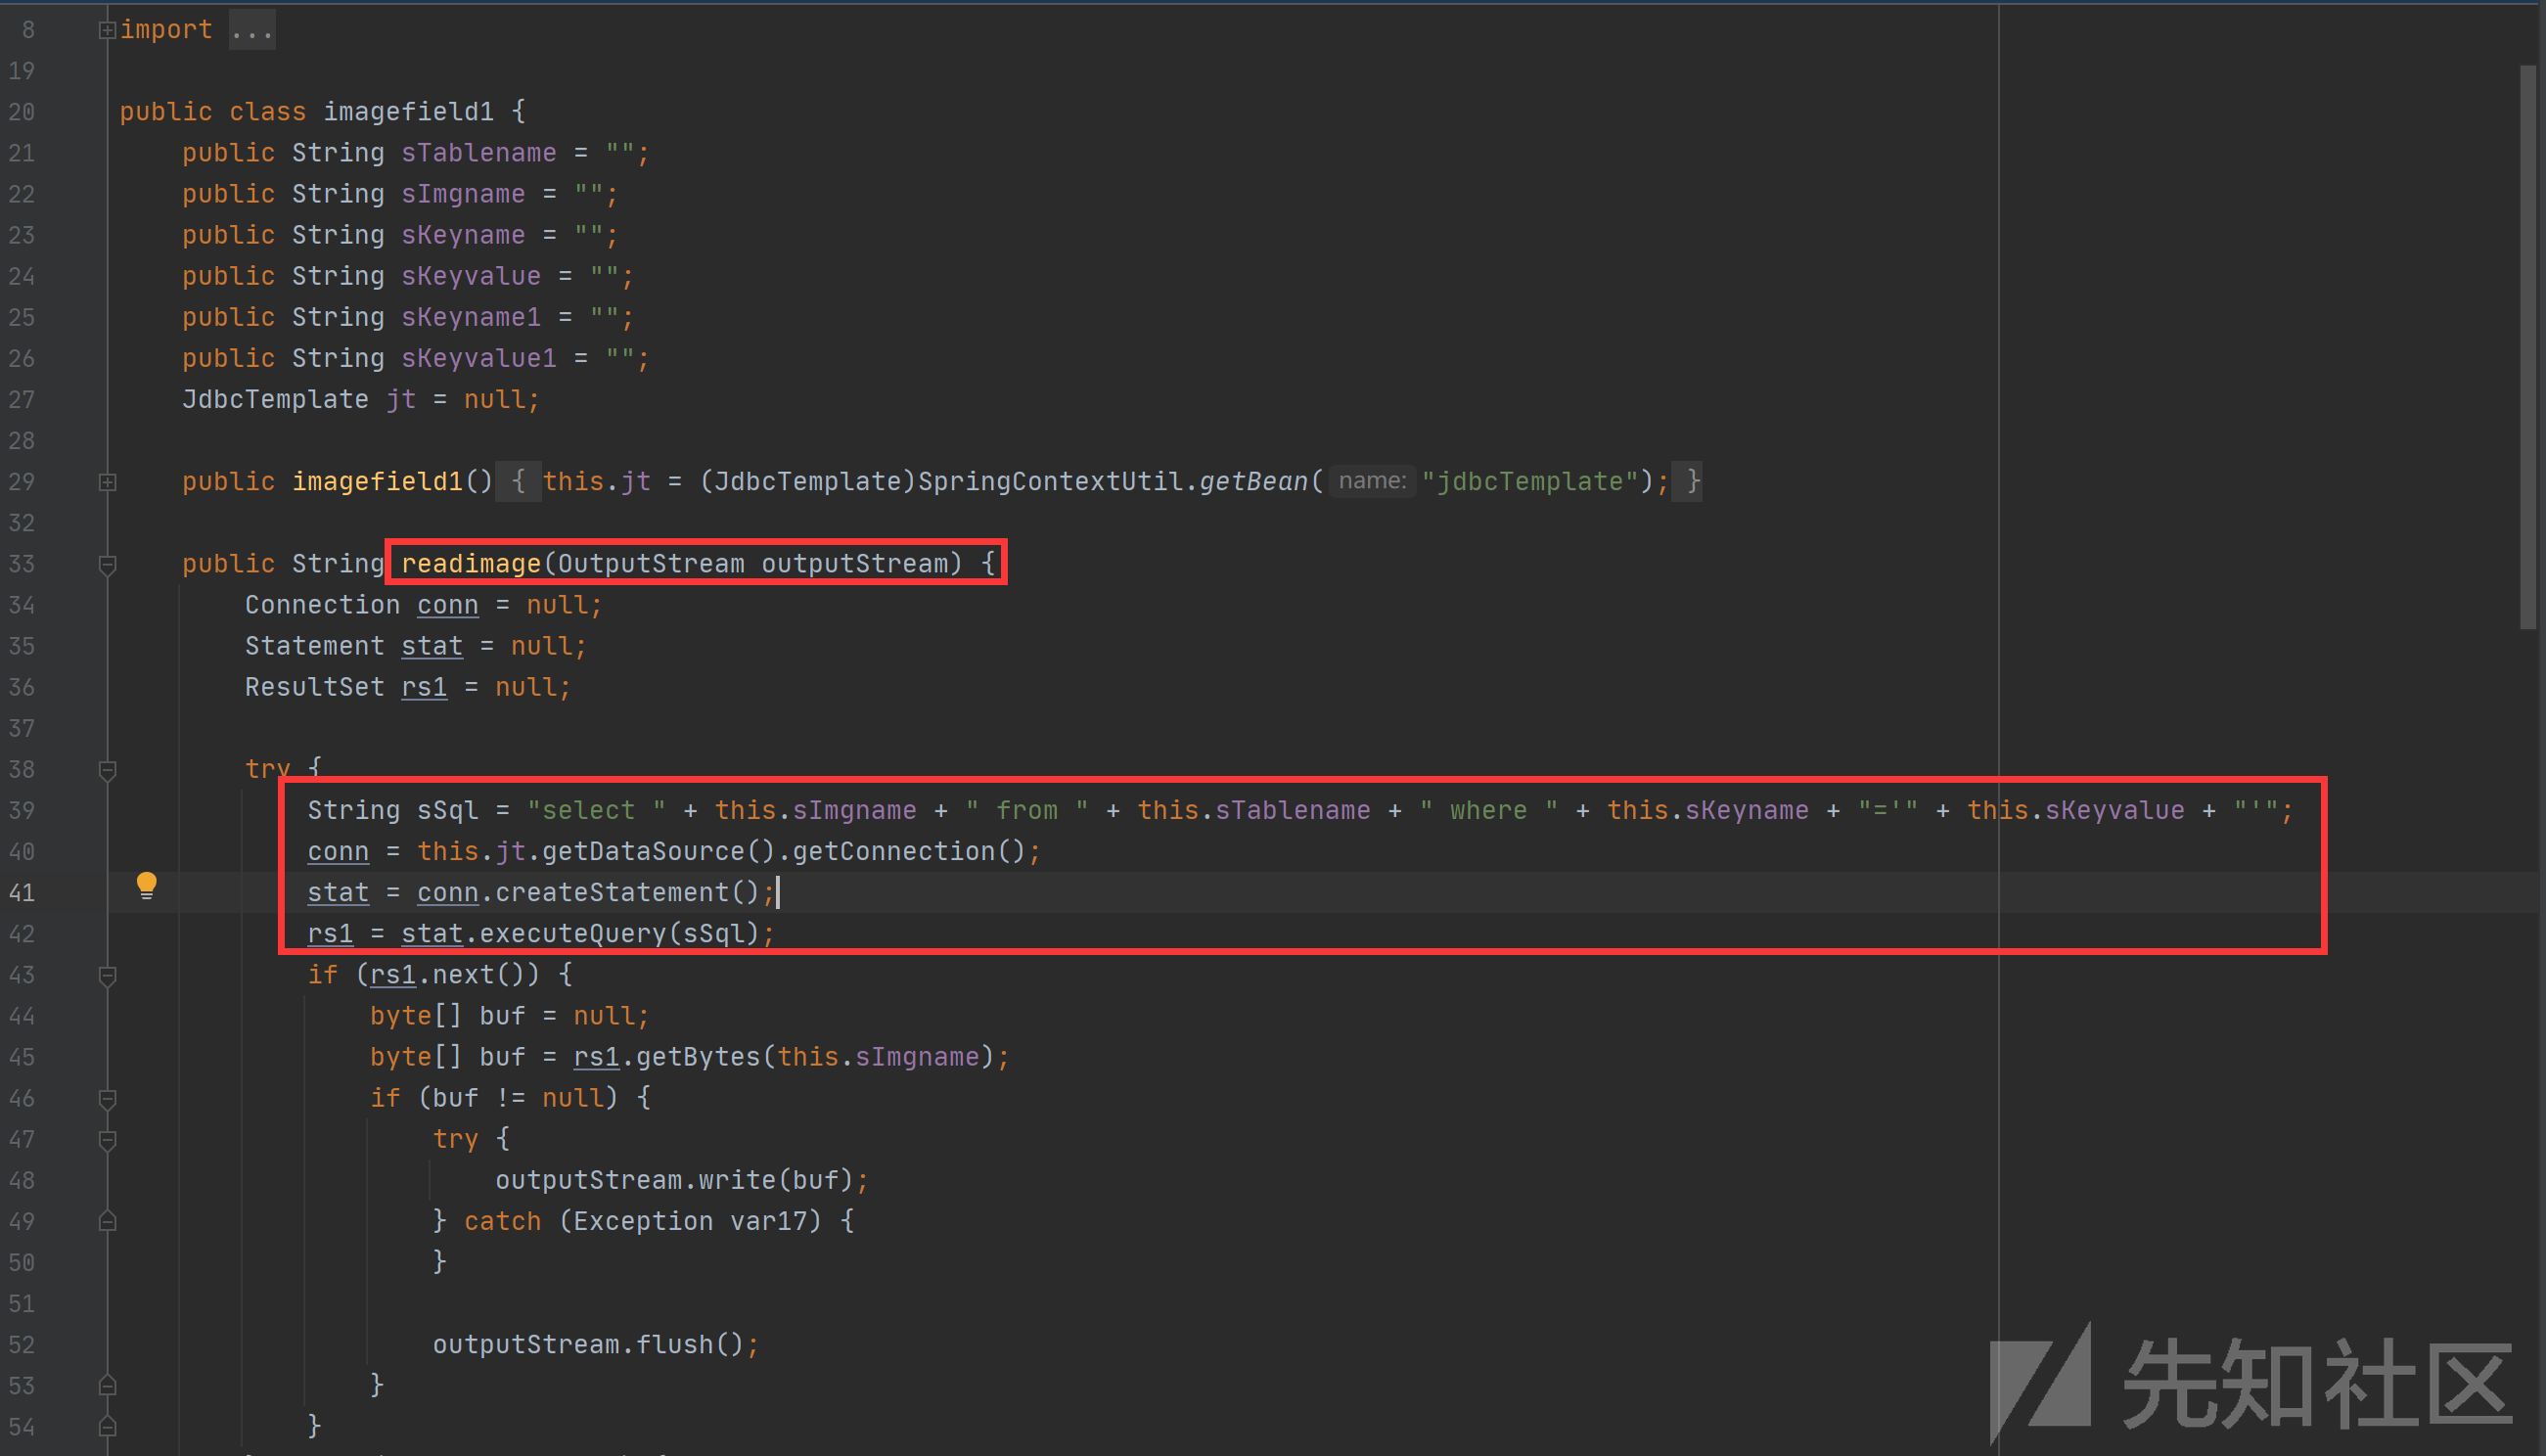Click JdbcTemplate type on line 27
This screenshot has height=1456, width=2546.
pyautogui.click(x=275, y=399)
